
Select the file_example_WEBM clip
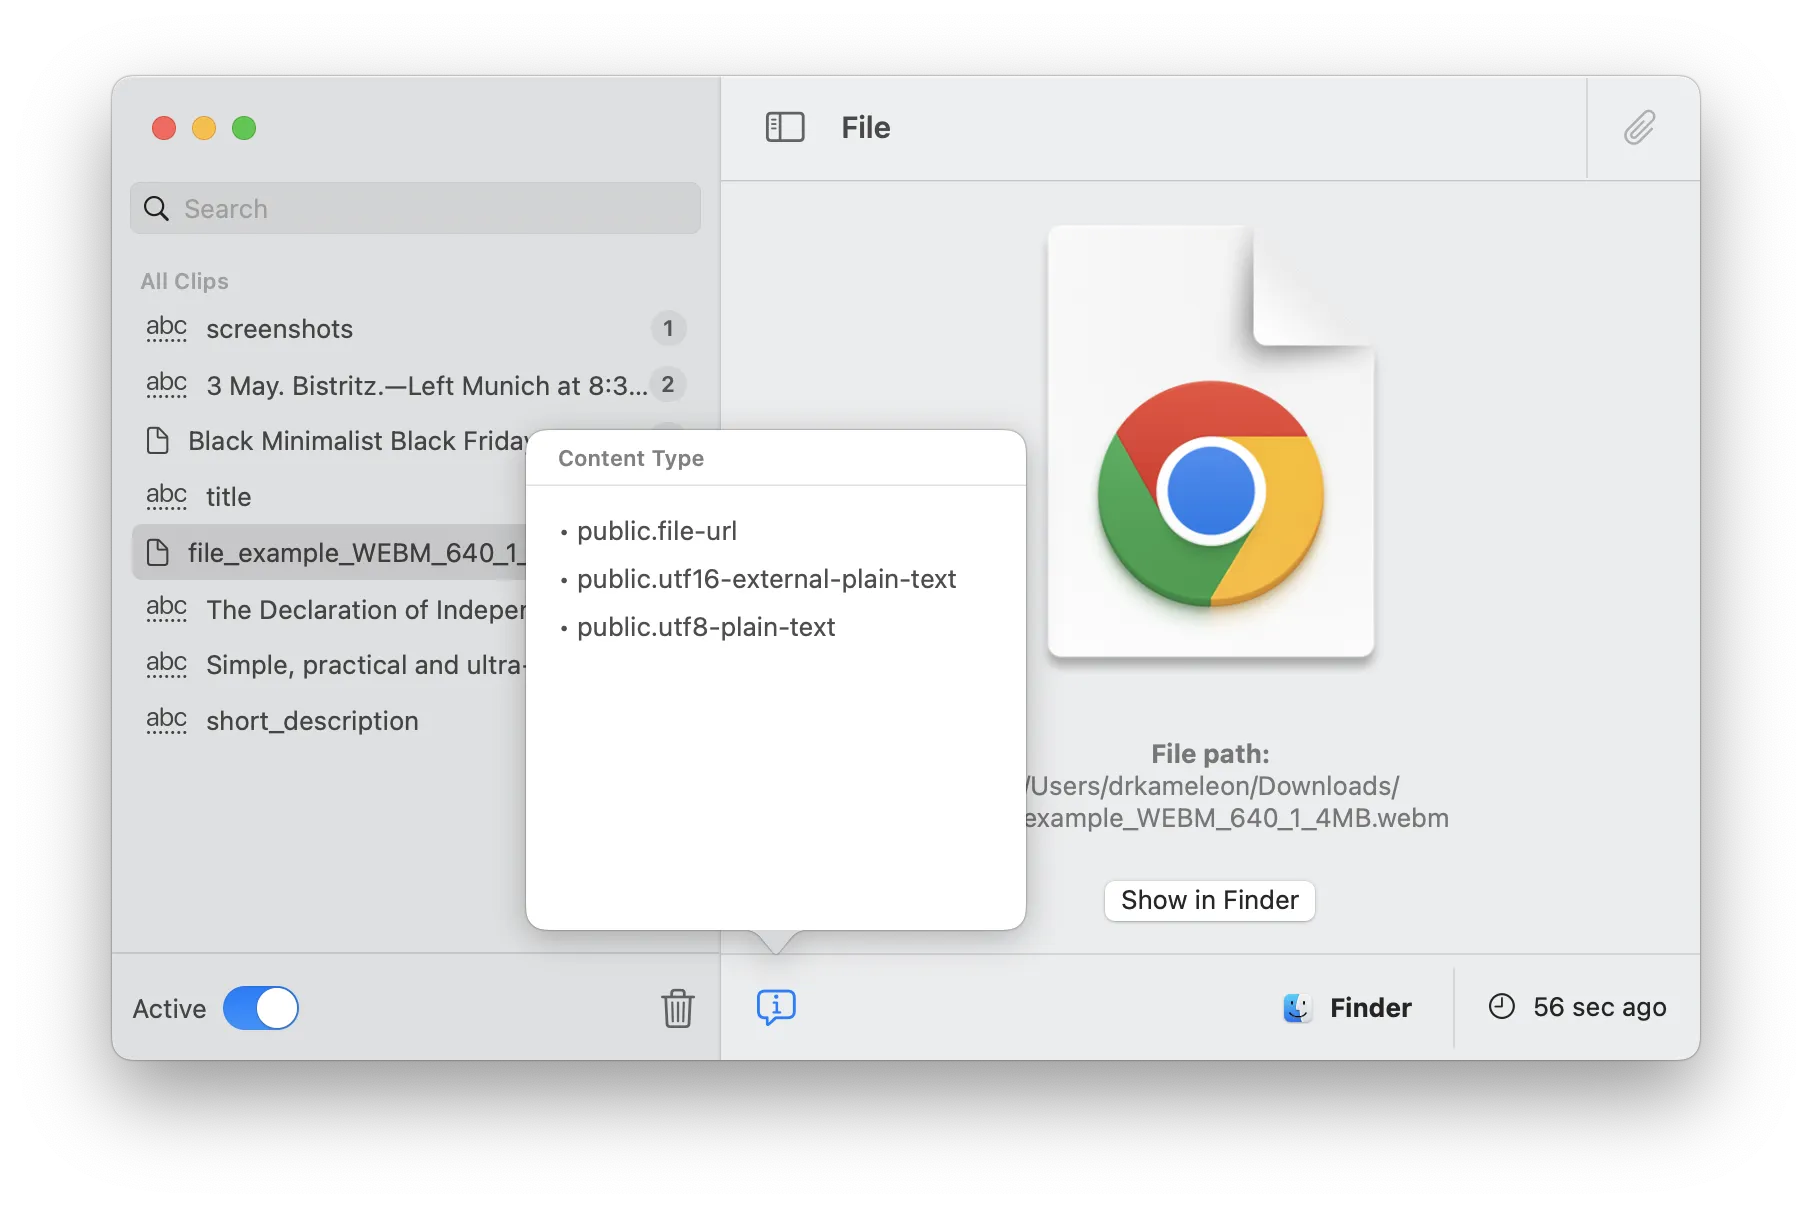click(x=340, y=553)
